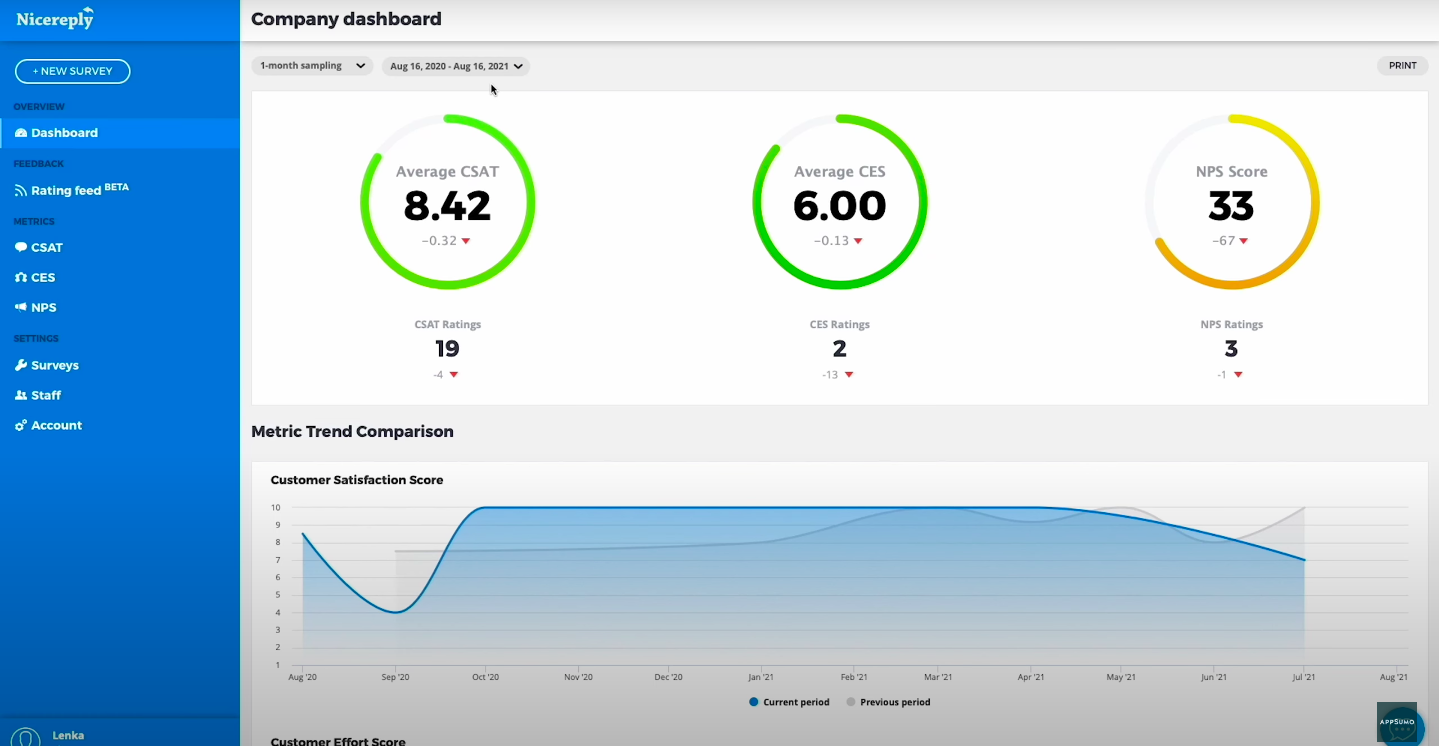1439x746 pixels.
Task: Click the Account gears icon
Action: (x=21, y=426)
